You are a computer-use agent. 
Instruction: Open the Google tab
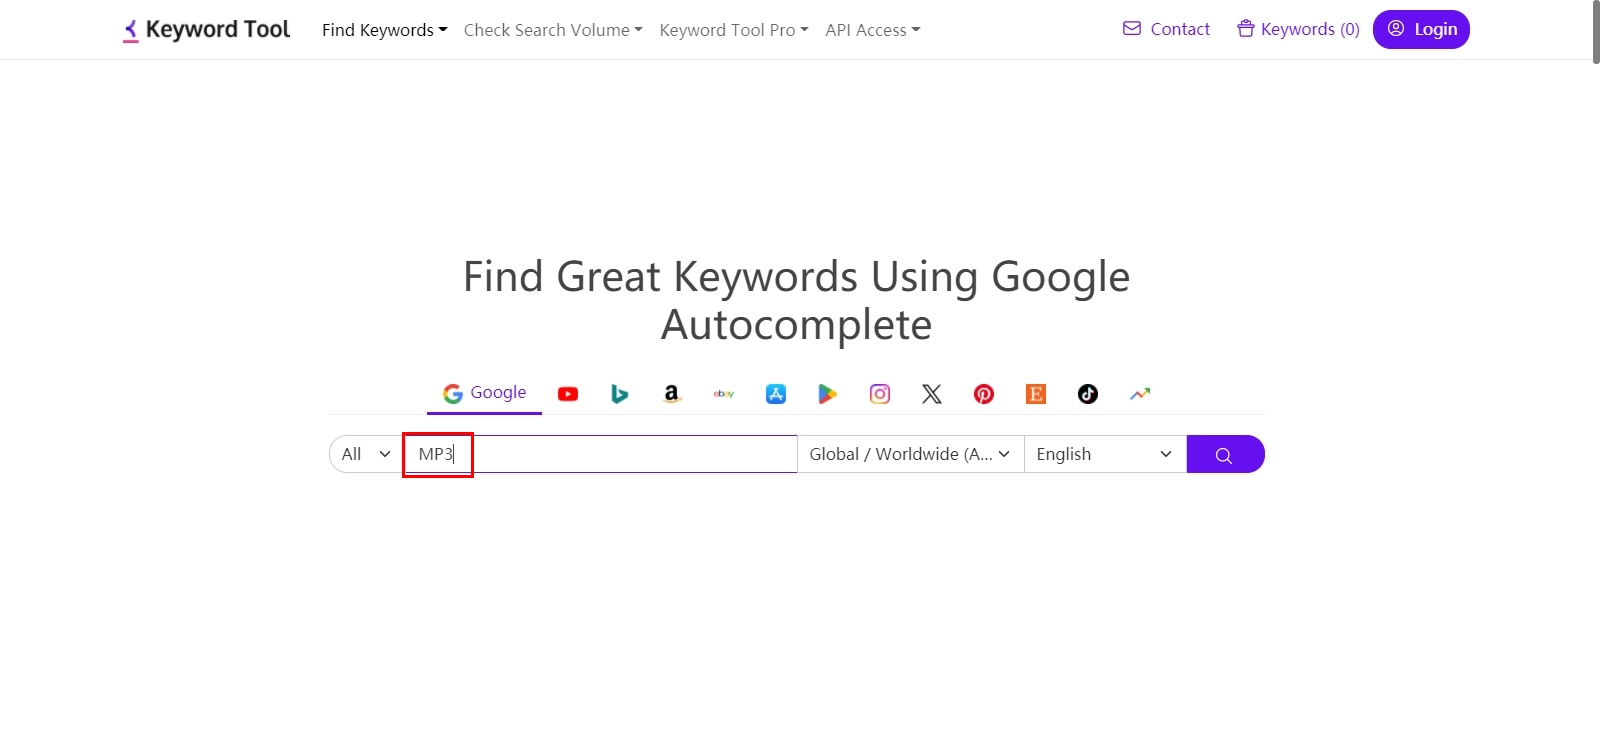pyautogui.click(x=485, y=393)
